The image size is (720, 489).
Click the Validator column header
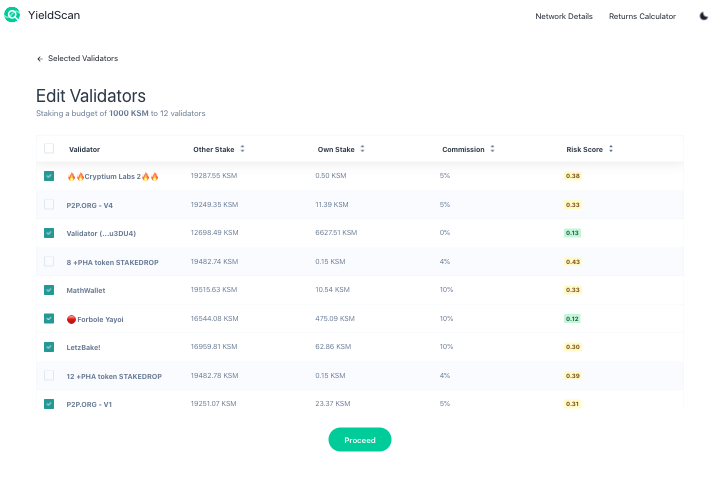(x=84, y=149)
